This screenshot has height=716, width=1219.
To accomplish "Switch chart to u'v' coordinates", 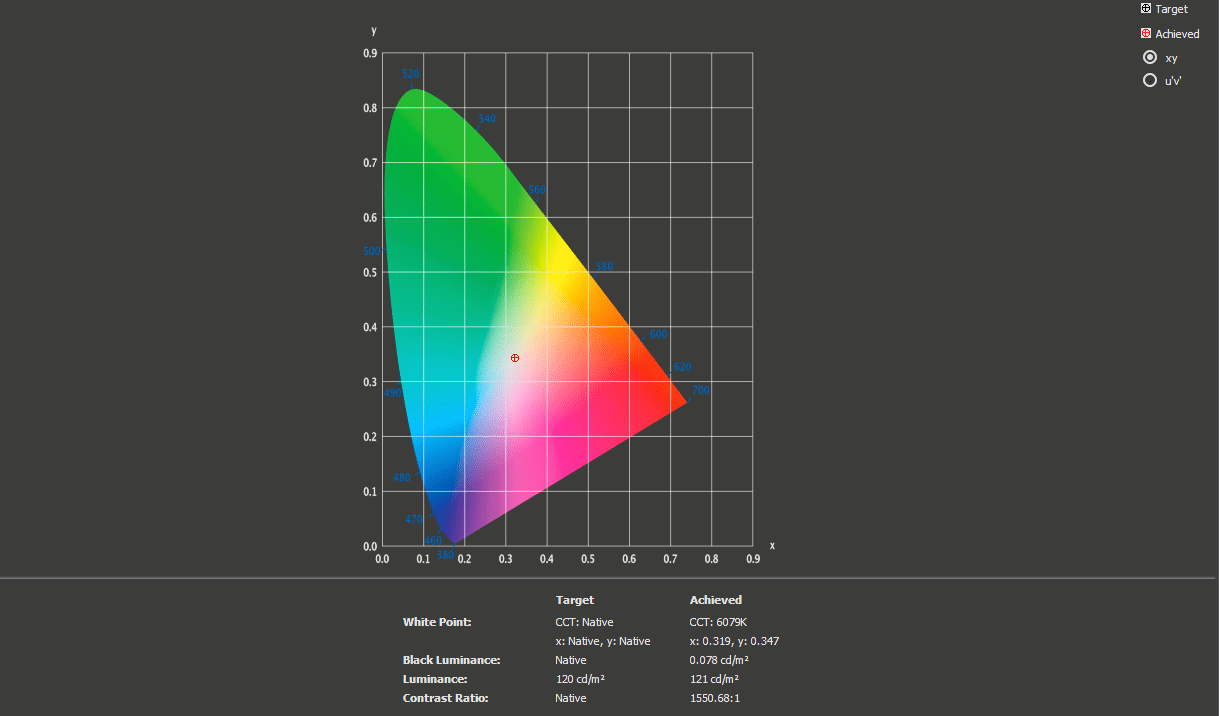I will click(x=1150, y=80).
